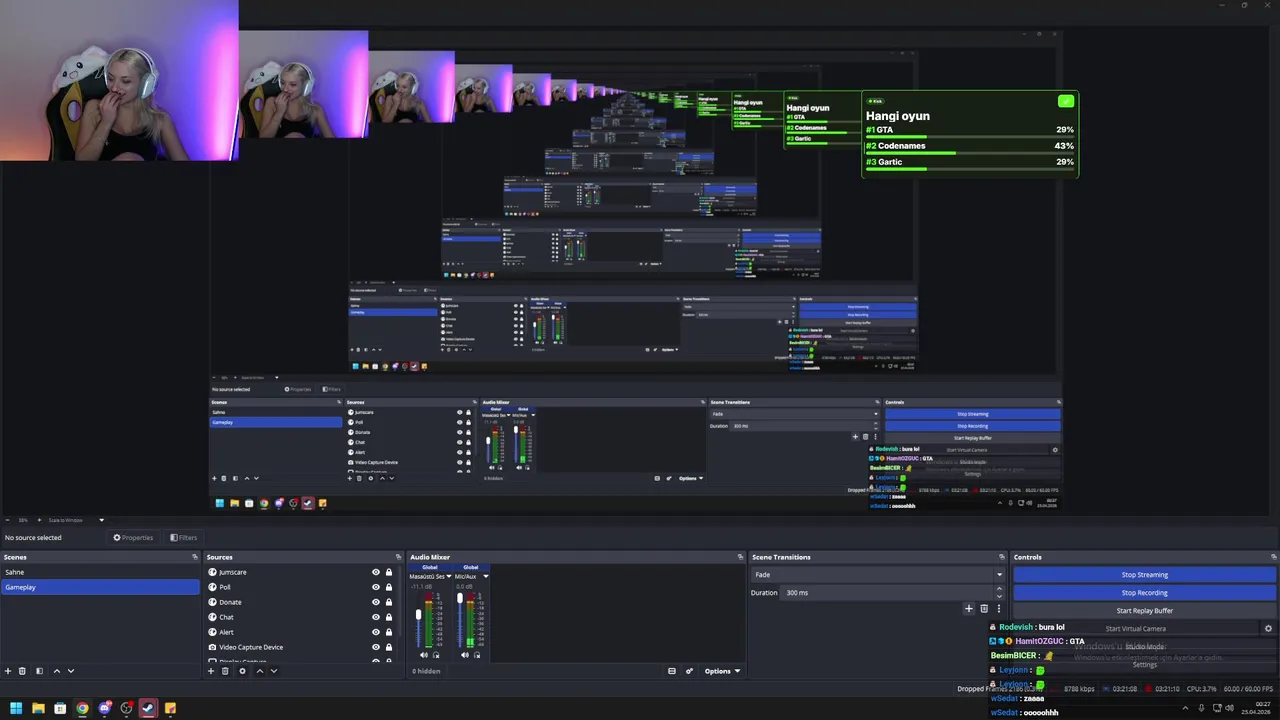The height and width of the screenshot is (720, 1280).
Task: Mute the Mic/Aux speaker icon
Action: (465, 655)
